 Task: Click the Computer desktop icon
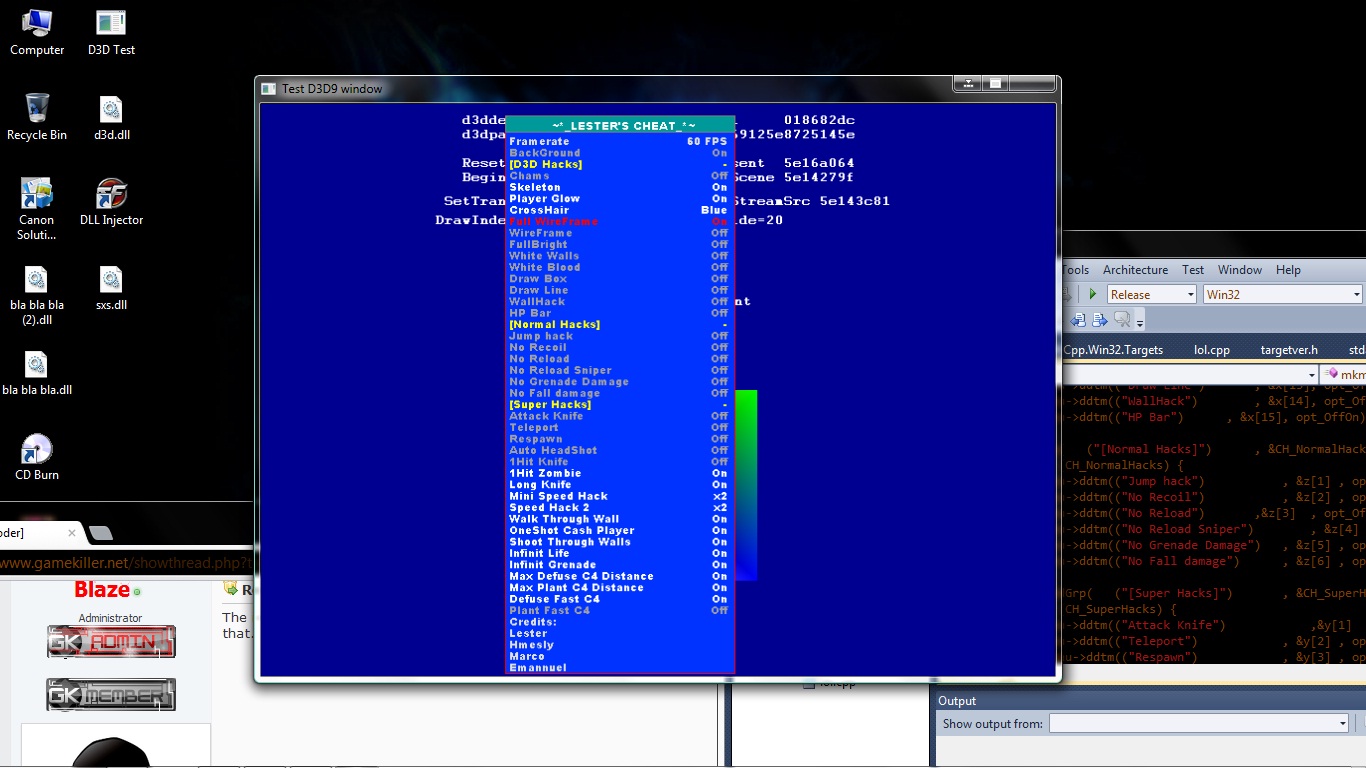tap(37, 25)
